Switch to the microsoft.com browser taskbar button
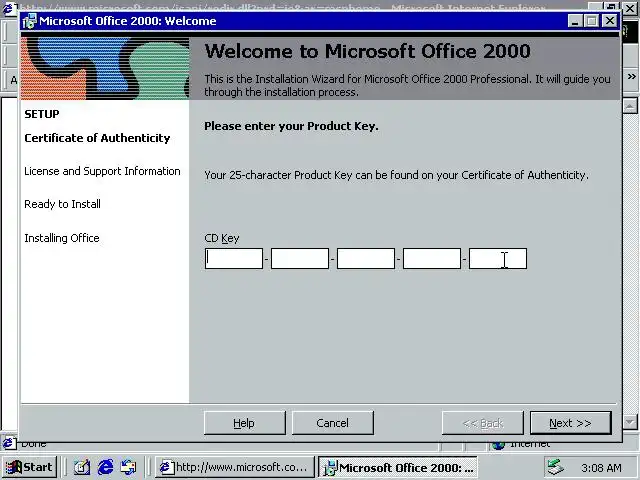This screenshot has width=640, height=480. coord(235,467)
